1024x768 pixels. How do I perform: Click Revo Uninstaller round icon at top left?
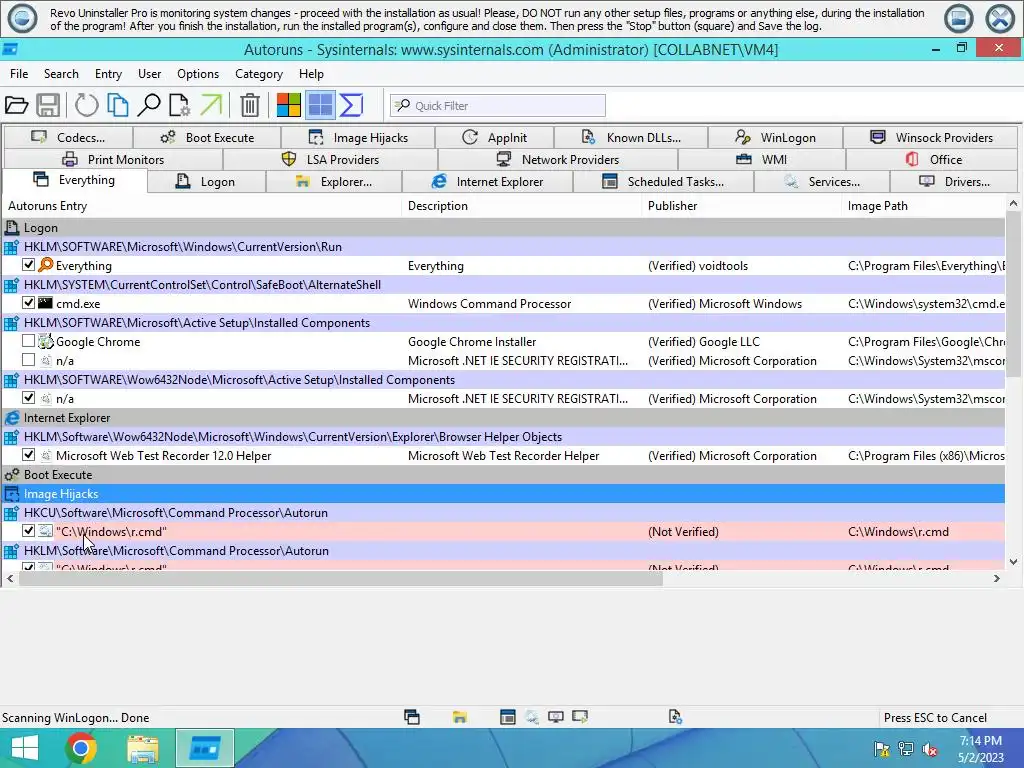[22, 19]
